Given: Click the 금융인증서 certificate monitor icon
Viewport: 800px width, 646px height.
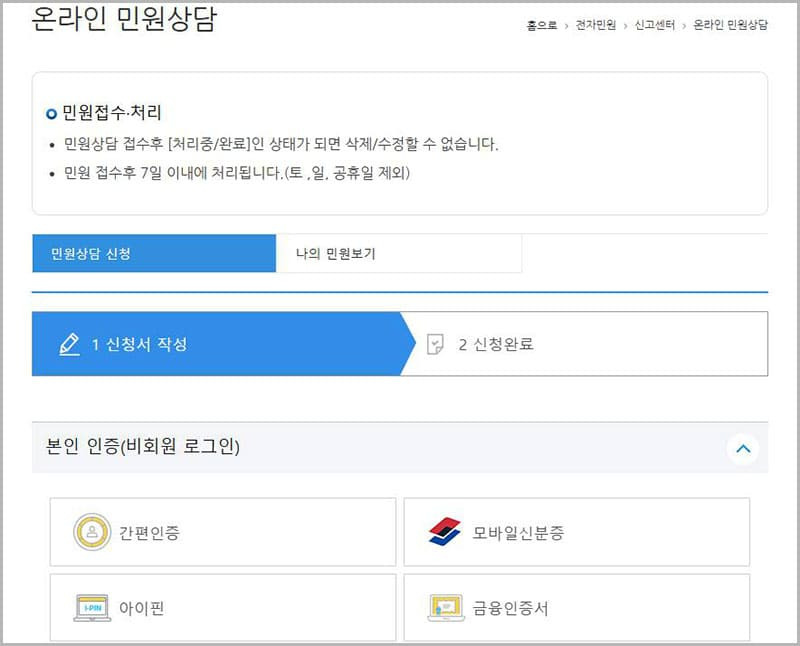Looking at the screenshot, I should [444, 606].
